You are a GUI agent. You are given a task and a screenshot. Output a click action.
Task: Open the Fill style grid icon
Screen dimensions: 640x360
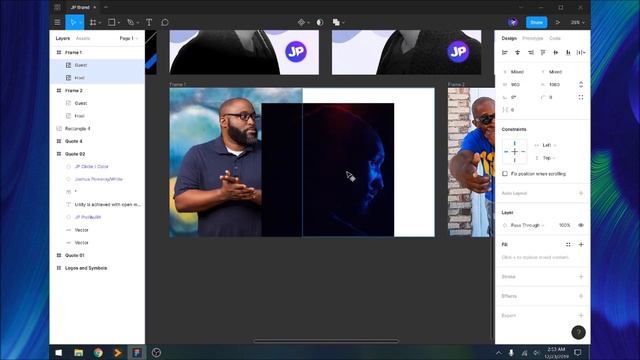568,244
